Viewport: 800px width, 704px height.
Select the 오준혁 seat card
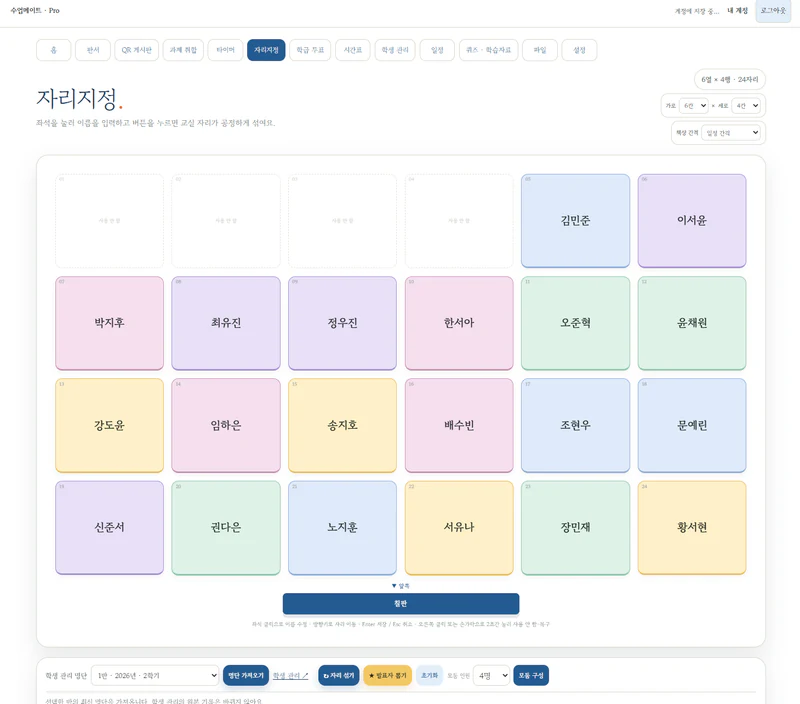(576, 323)
